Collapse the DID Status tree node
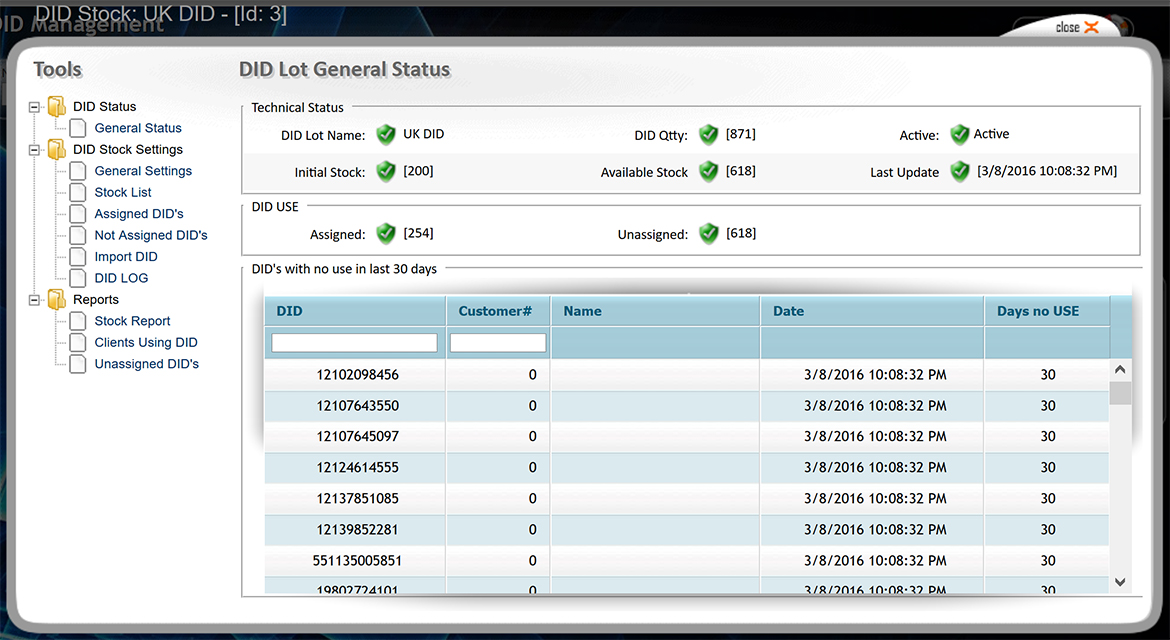 pos(35,107)
